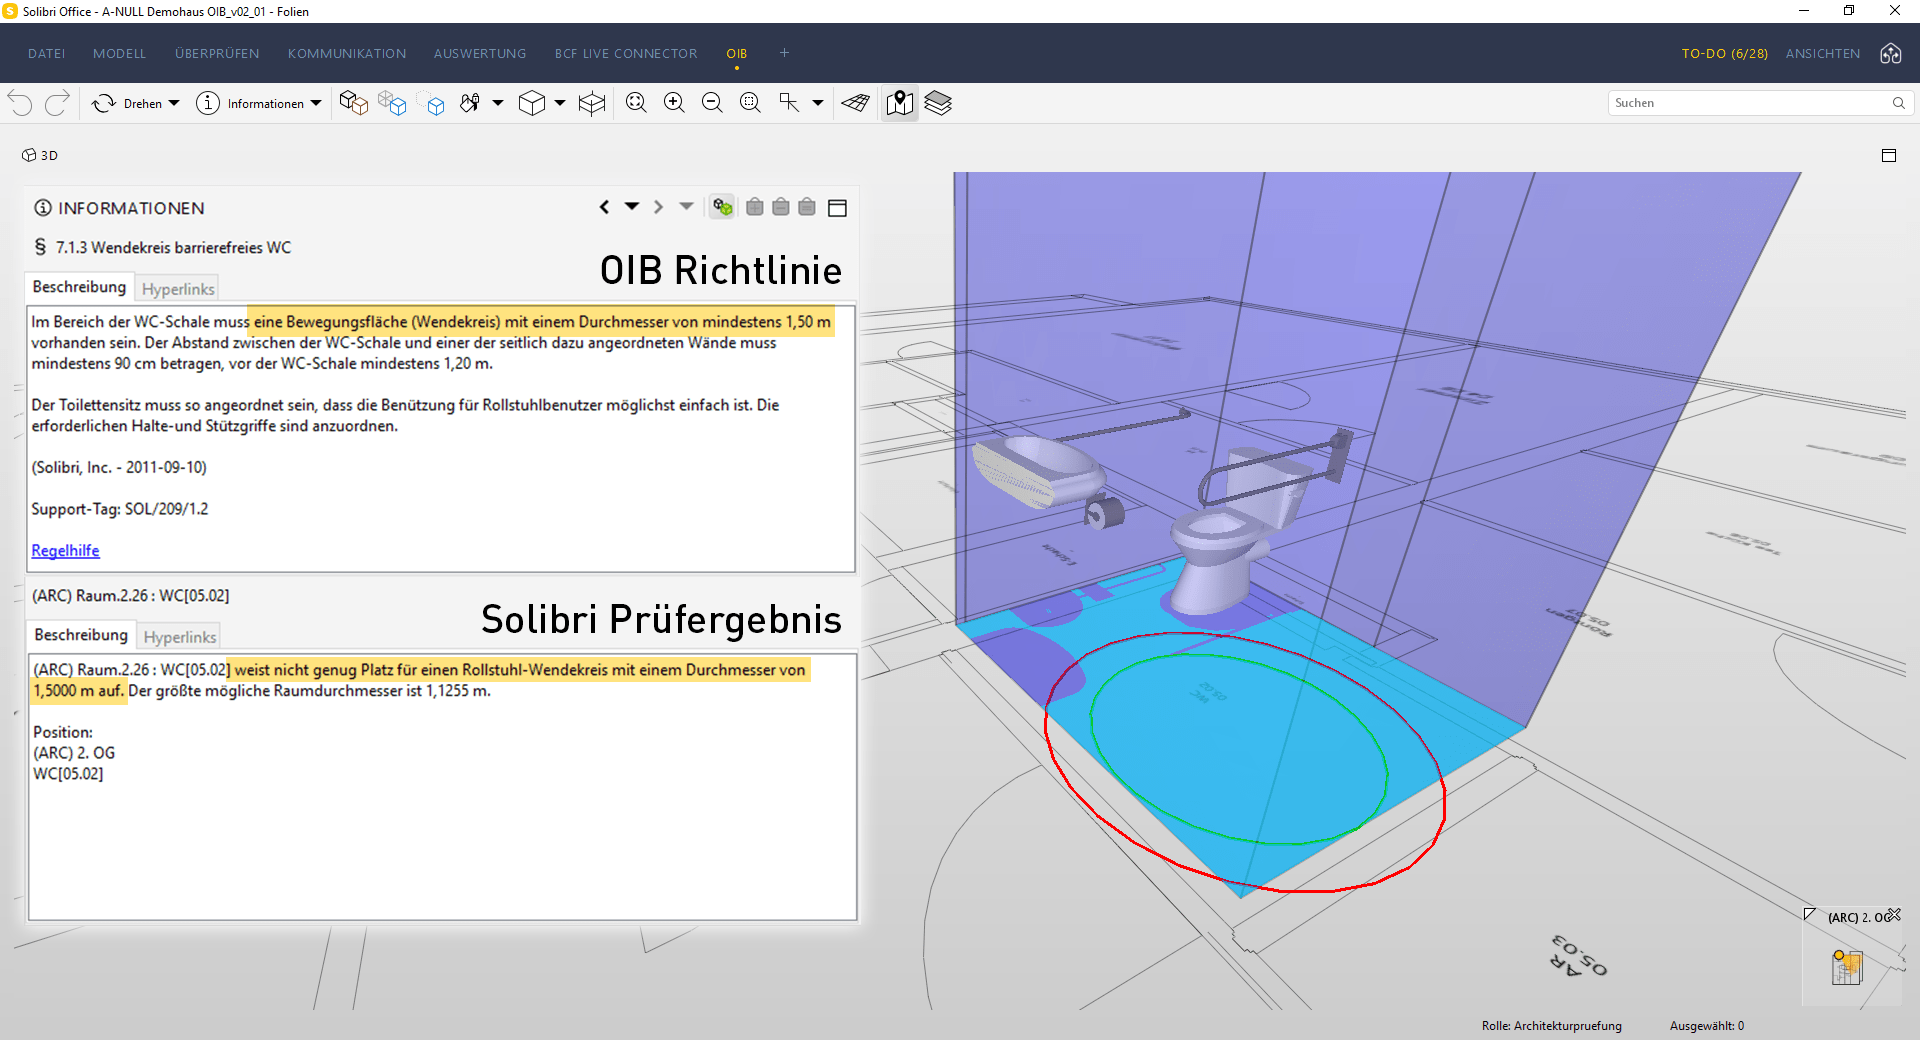Open the section tool dropdown arrow
Screen dimensions: 1920x1040
point(817,103)
